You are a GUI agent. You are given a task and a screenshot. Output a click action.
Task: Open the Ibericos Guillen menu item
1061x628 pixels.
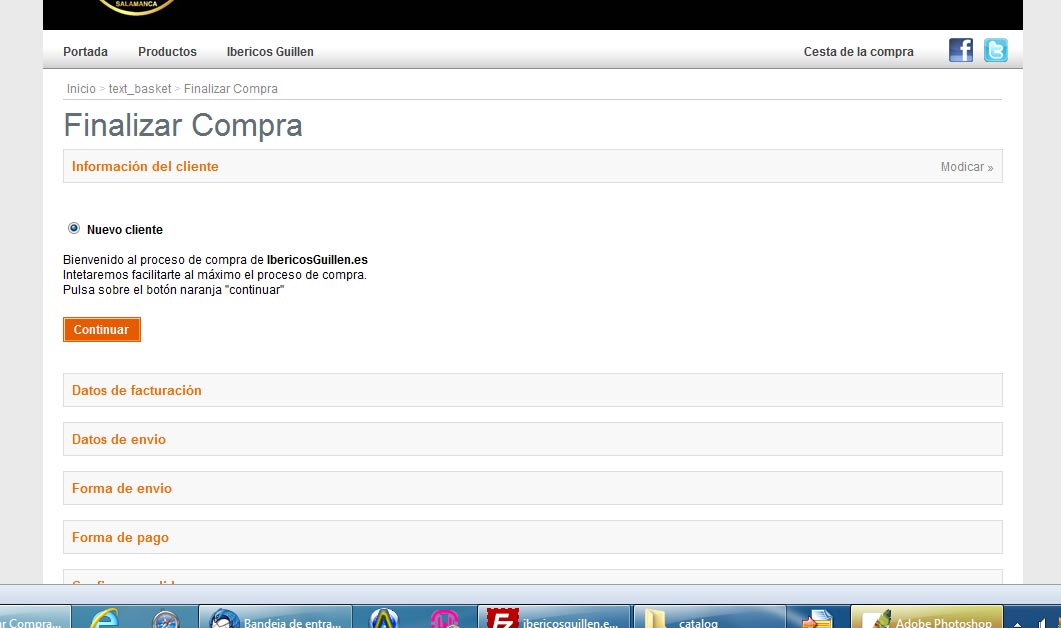pos(270,51)
